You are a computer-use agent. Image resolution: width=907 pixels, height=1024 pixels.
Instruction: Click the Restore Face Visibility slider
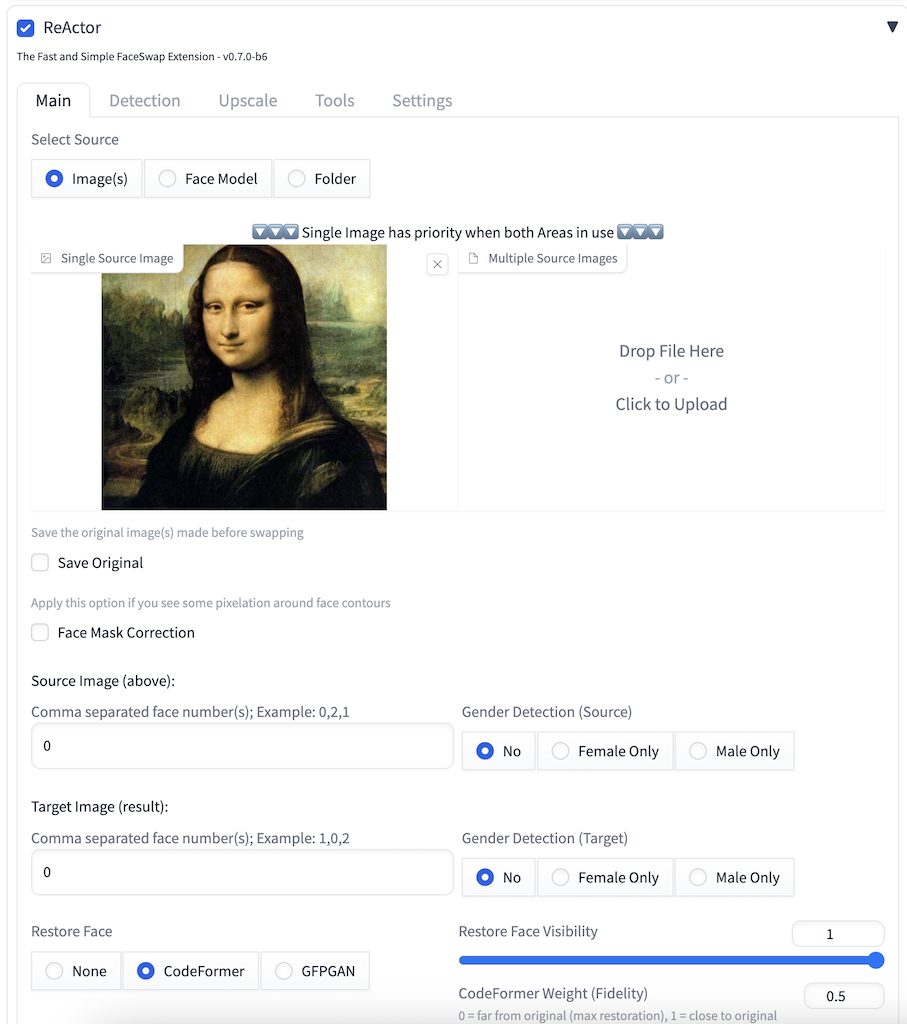point(668,961)
